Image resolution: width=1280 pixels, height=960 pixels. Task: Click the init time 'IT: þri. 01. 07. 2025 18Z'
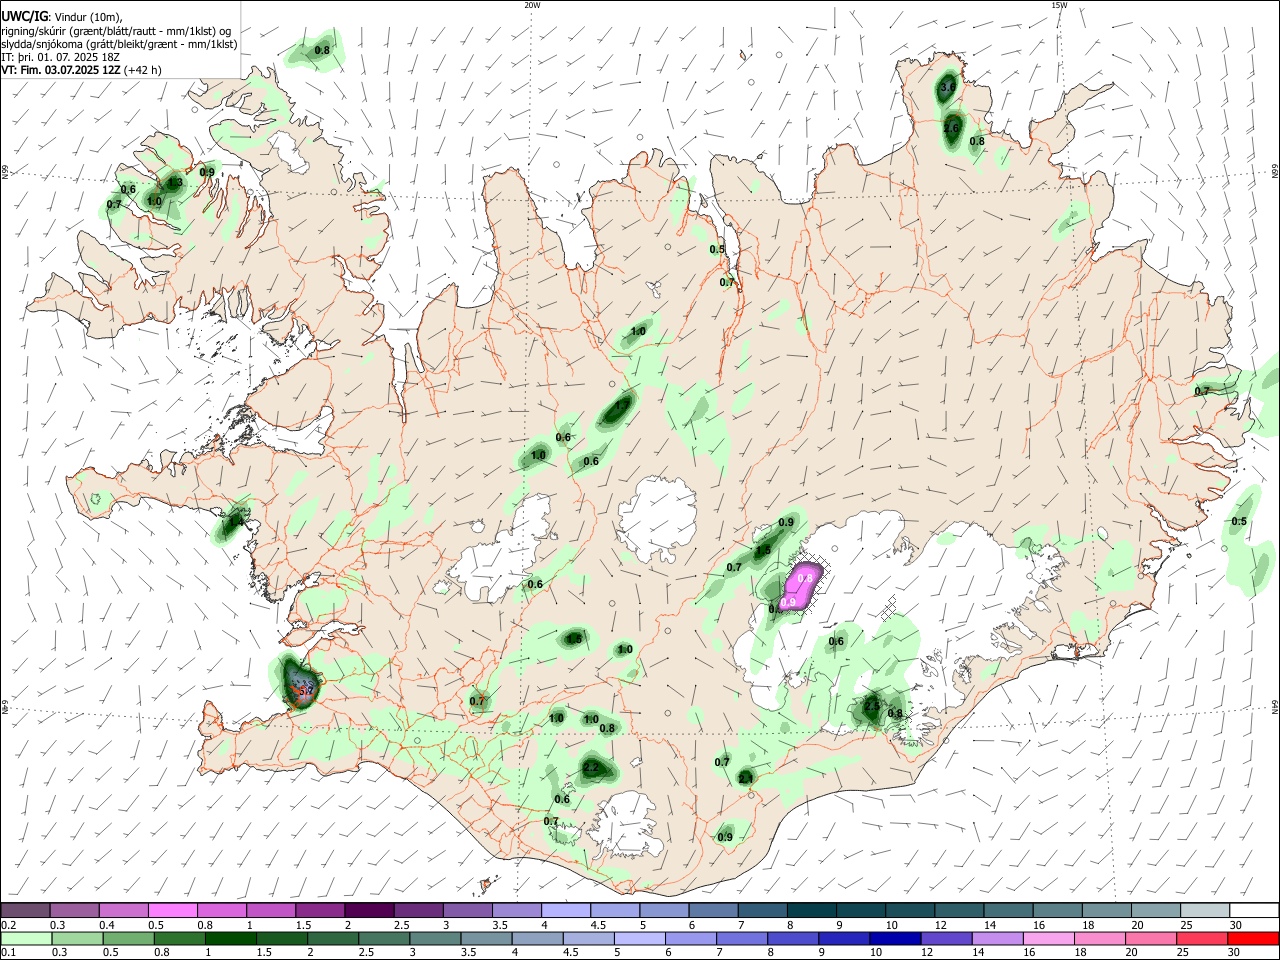61,57
